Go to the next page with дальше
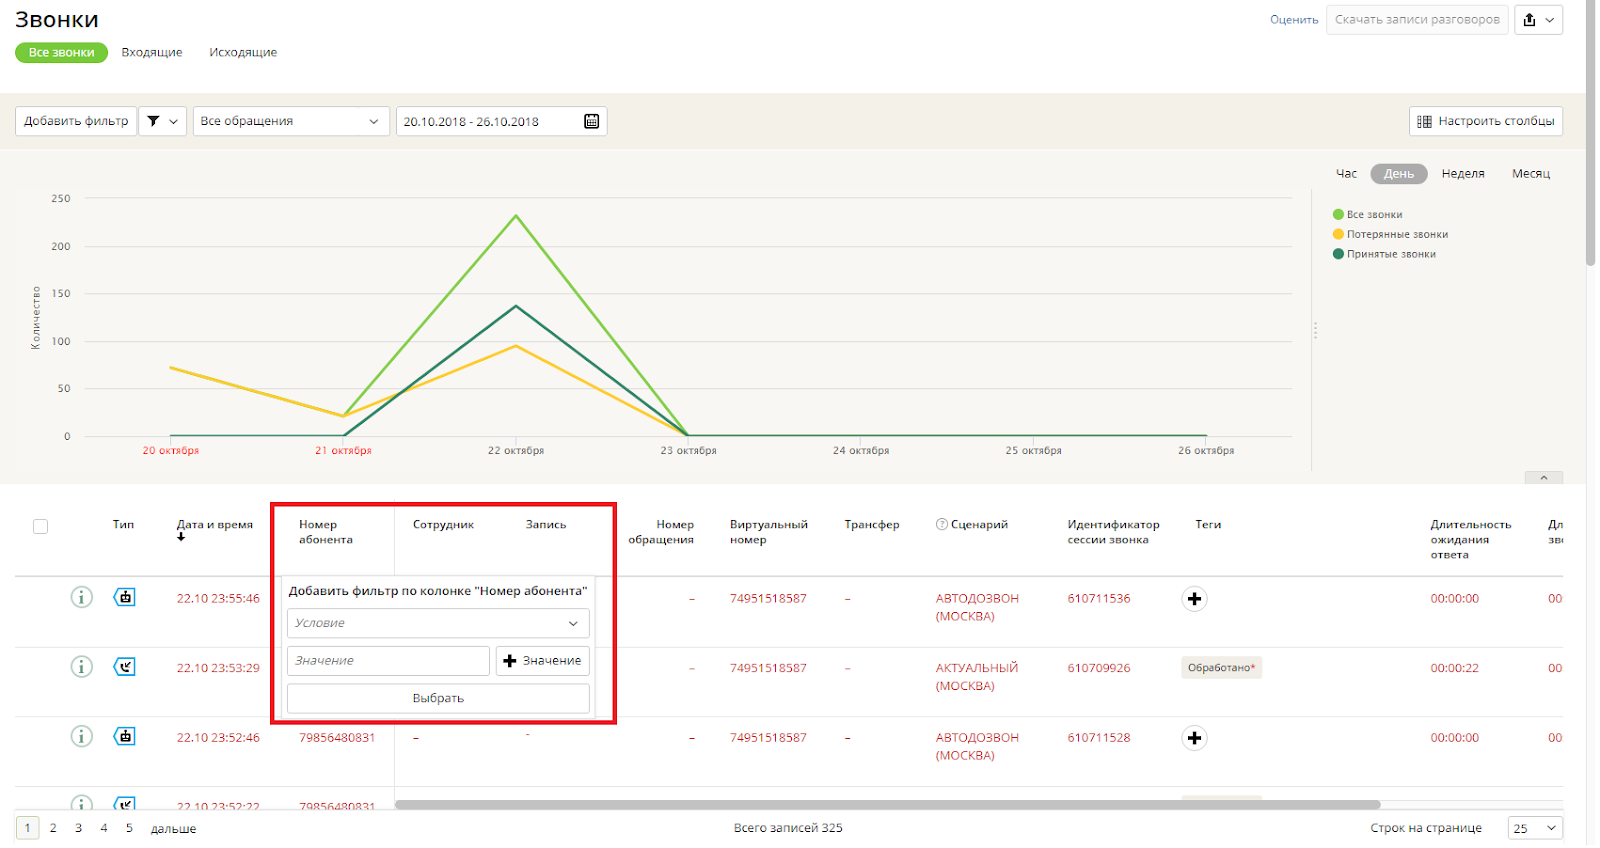The width and height of the screenshot is (1600, 848). (173, 829)
